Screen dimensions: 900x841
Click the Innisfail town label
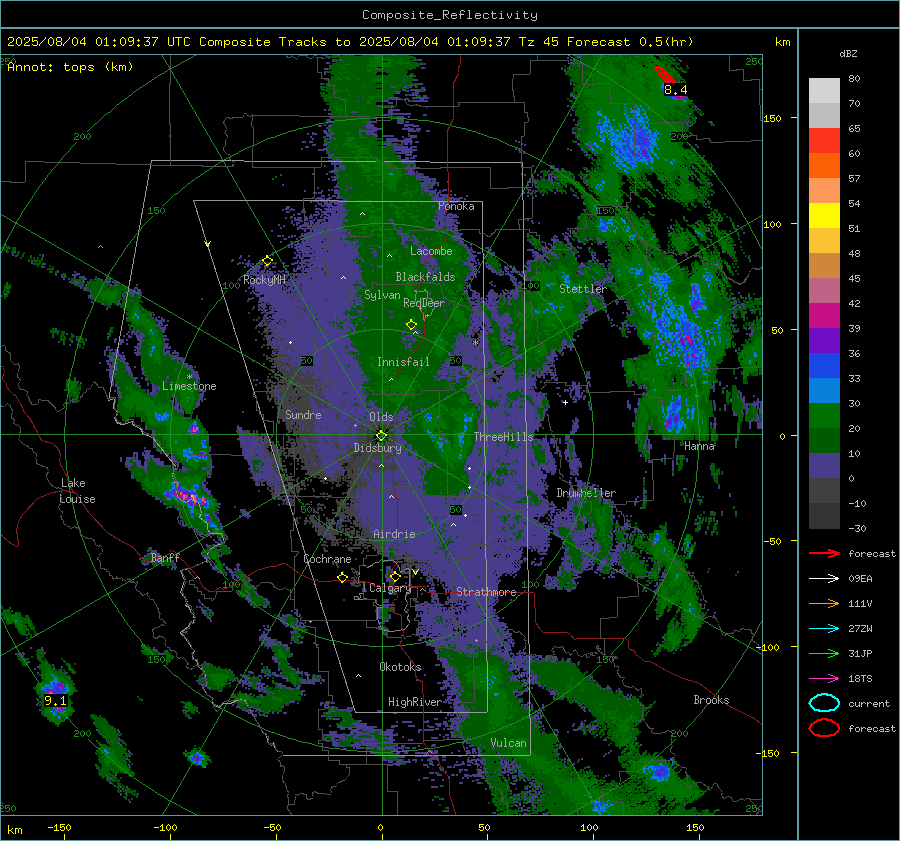[403, 362]
